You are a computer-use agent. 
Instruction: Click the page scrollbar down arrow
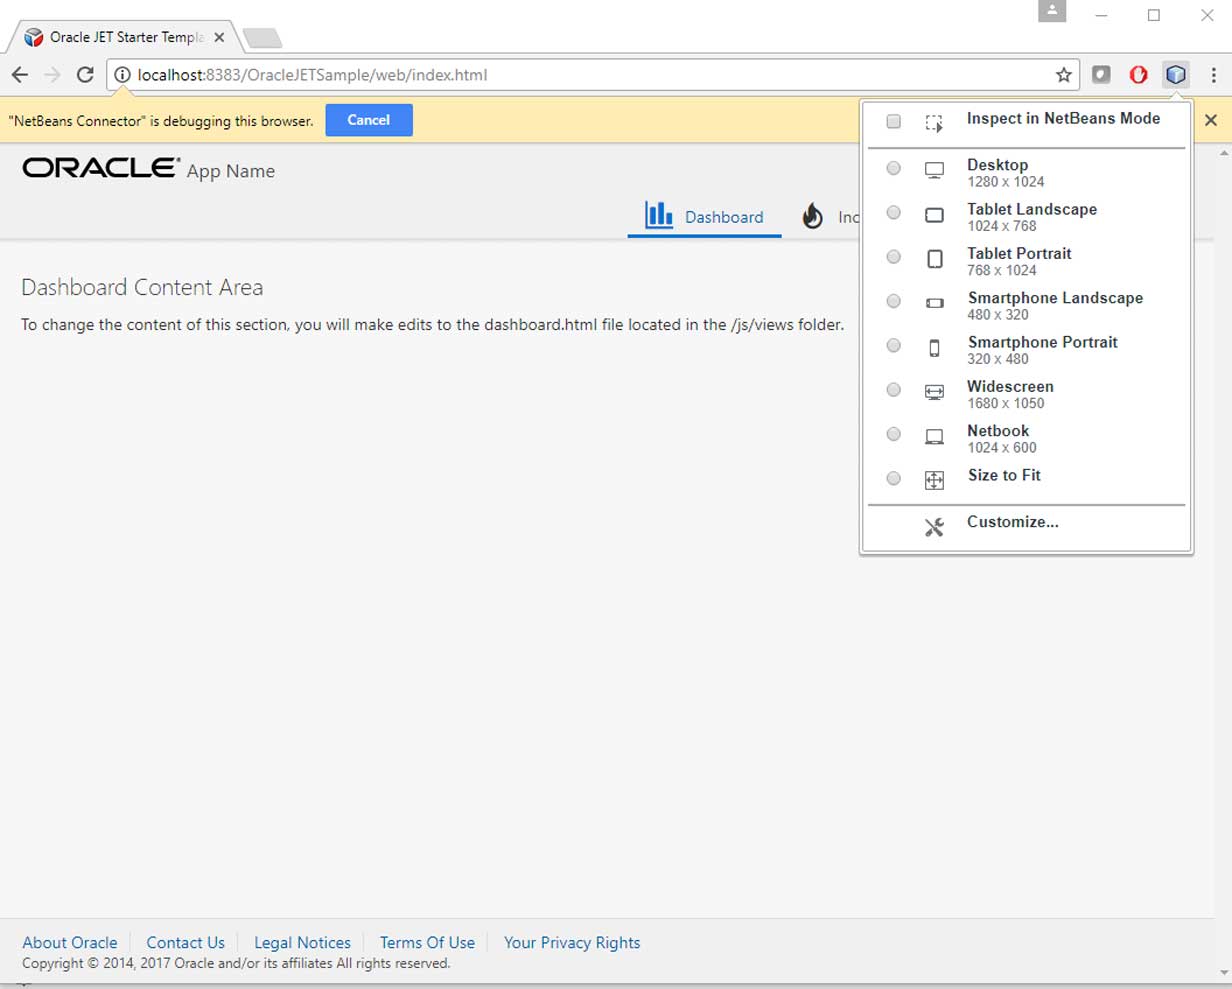[x=1224, y=973]
